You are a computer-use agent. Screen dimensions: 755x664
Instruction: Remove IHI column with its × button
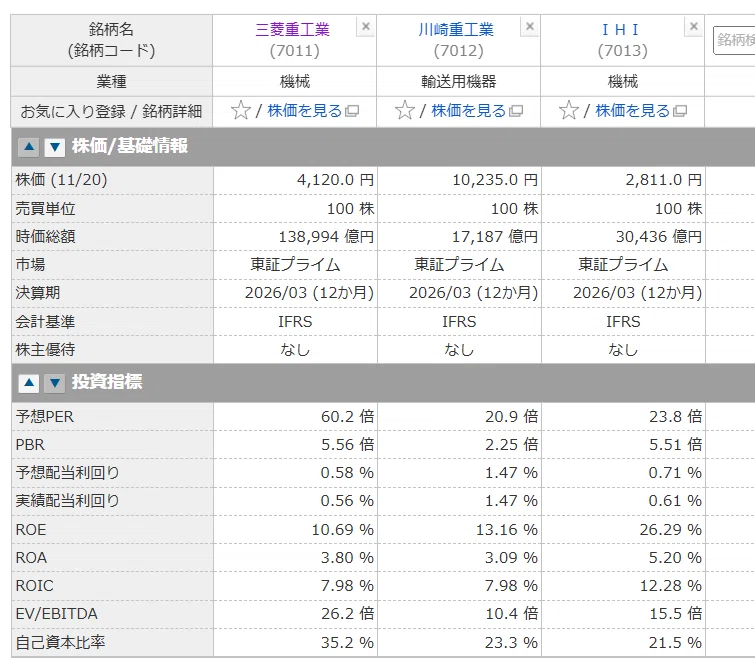click(x=694, y=26)
